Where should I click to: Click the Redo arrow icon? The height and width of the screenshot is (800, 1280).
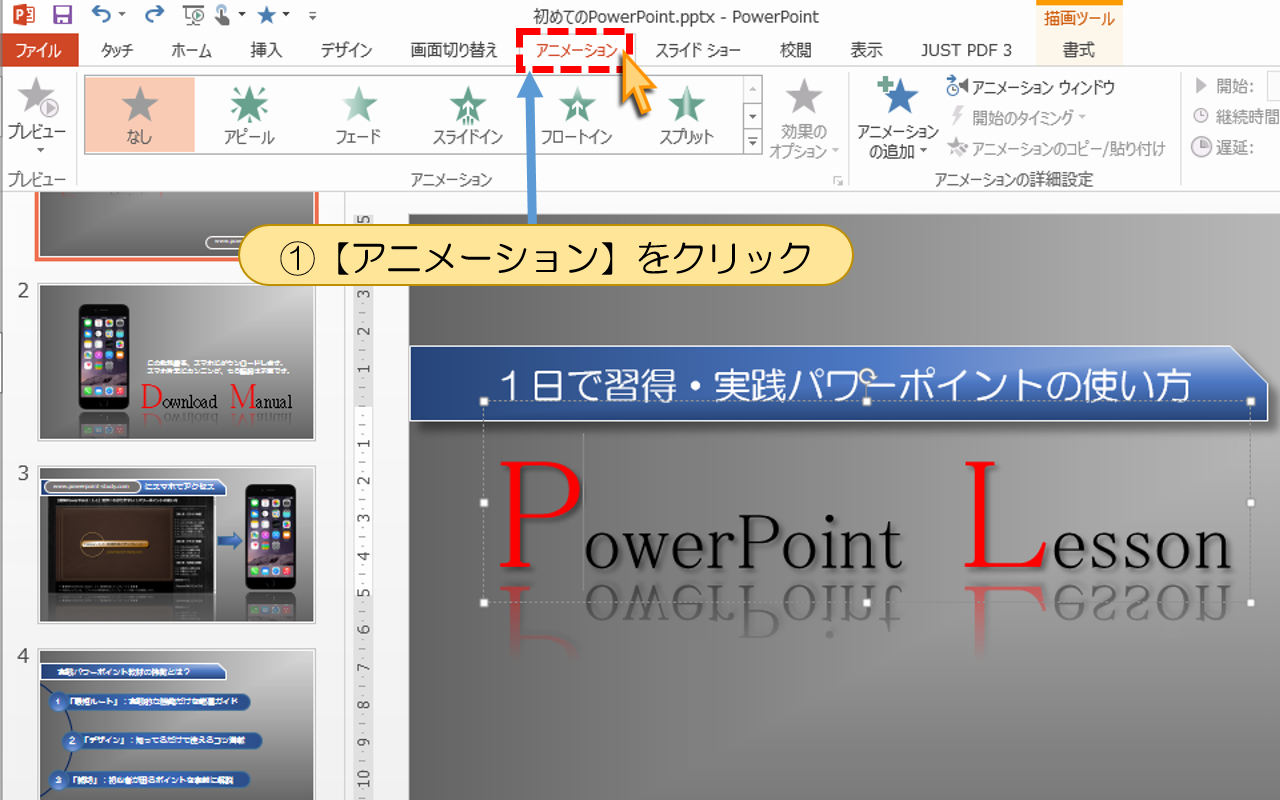154,14
